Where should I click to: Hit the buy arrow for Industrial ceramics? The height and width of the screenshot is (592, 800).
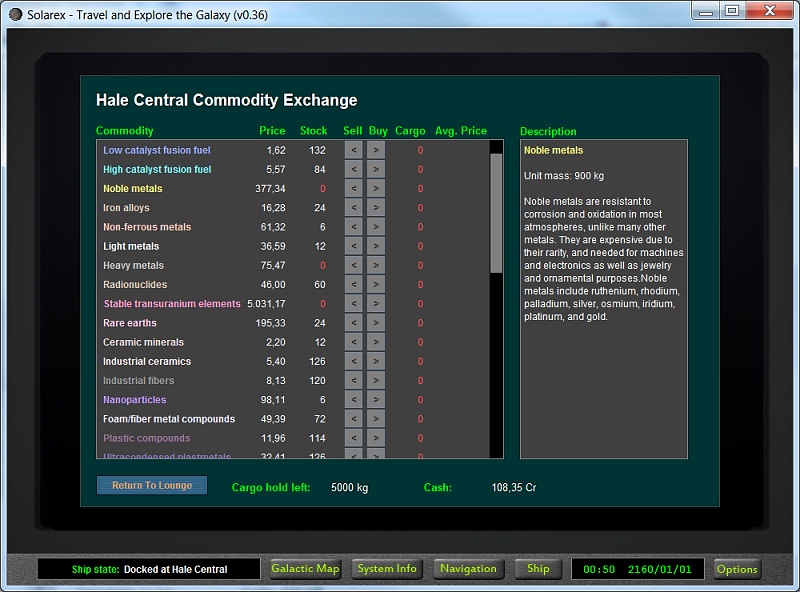point(375,362)
